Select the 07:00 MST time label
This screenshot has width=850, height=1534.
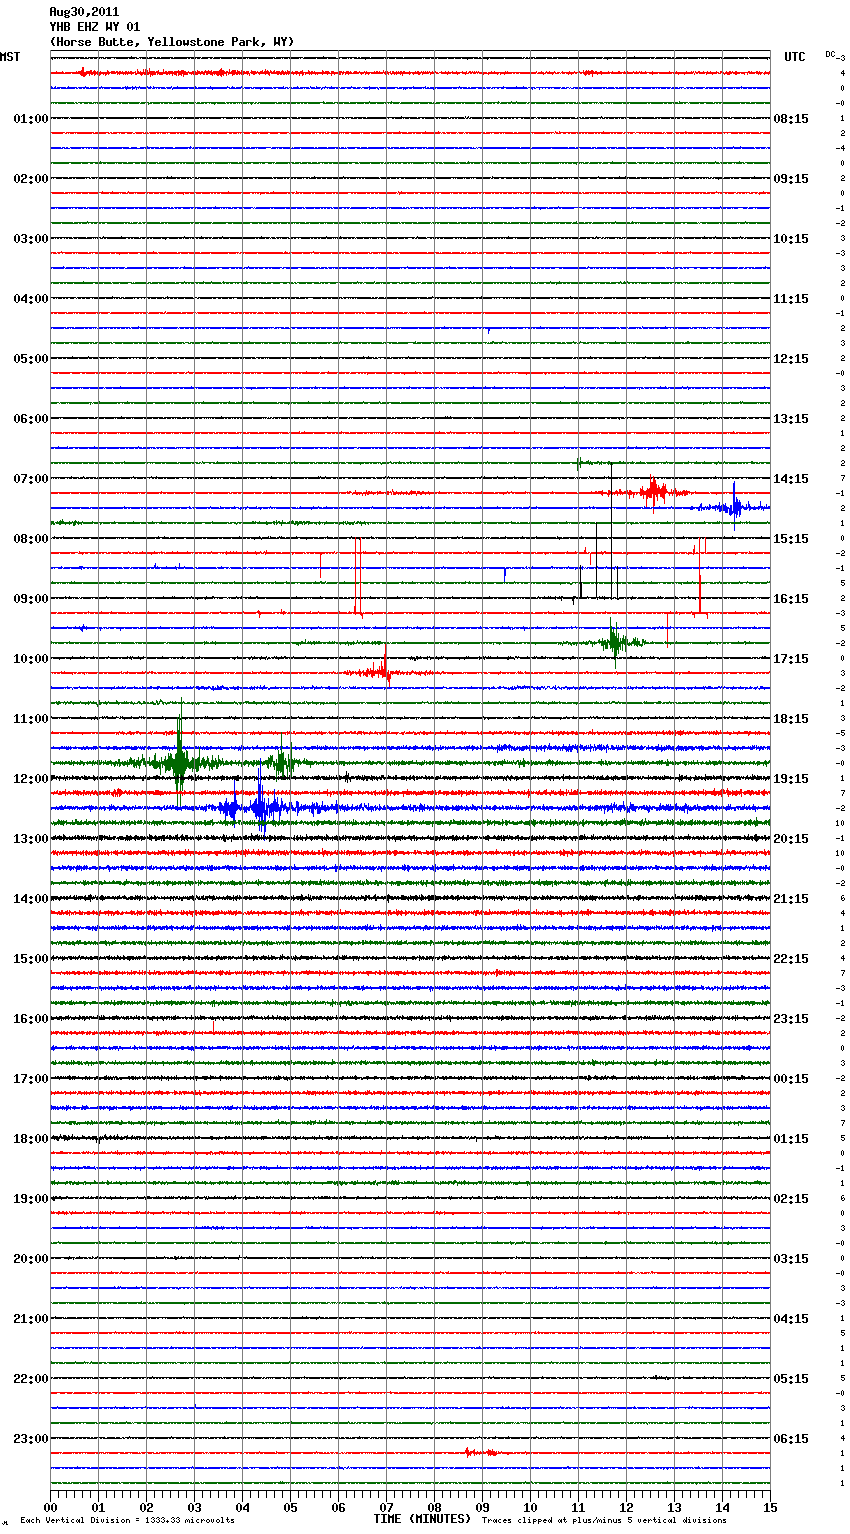(x=30, y=479)
